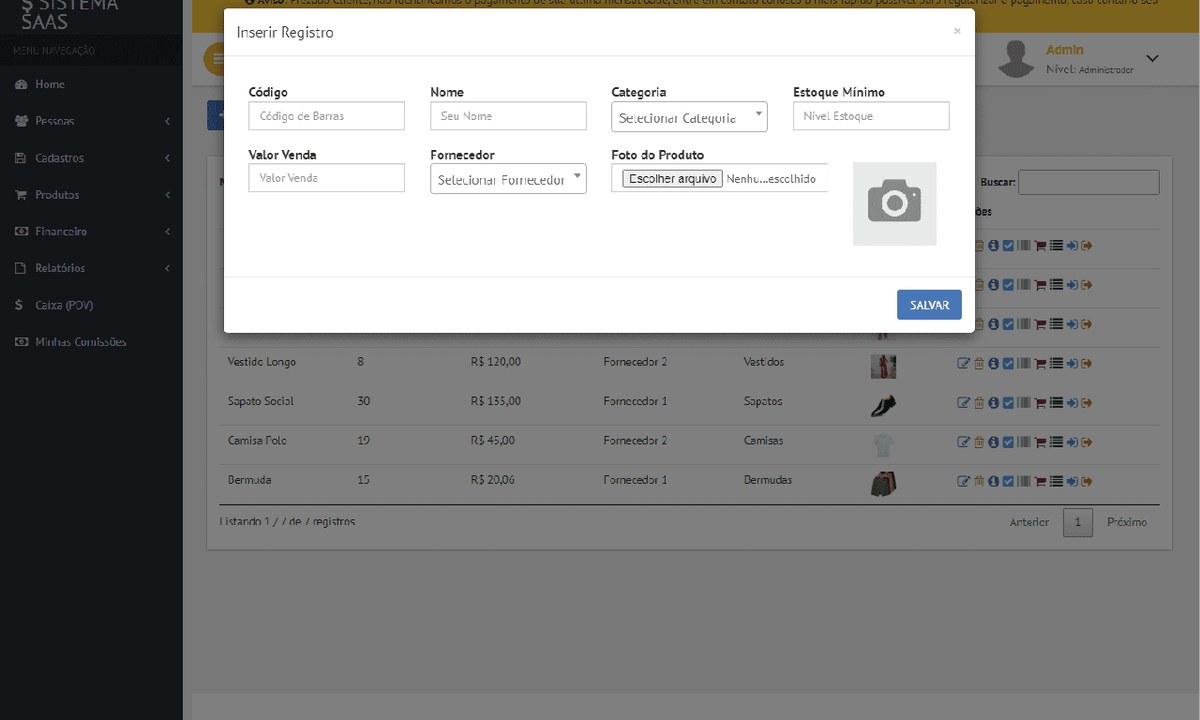Click the shopping cart icon for Vestido Longo

(1040, 364)
